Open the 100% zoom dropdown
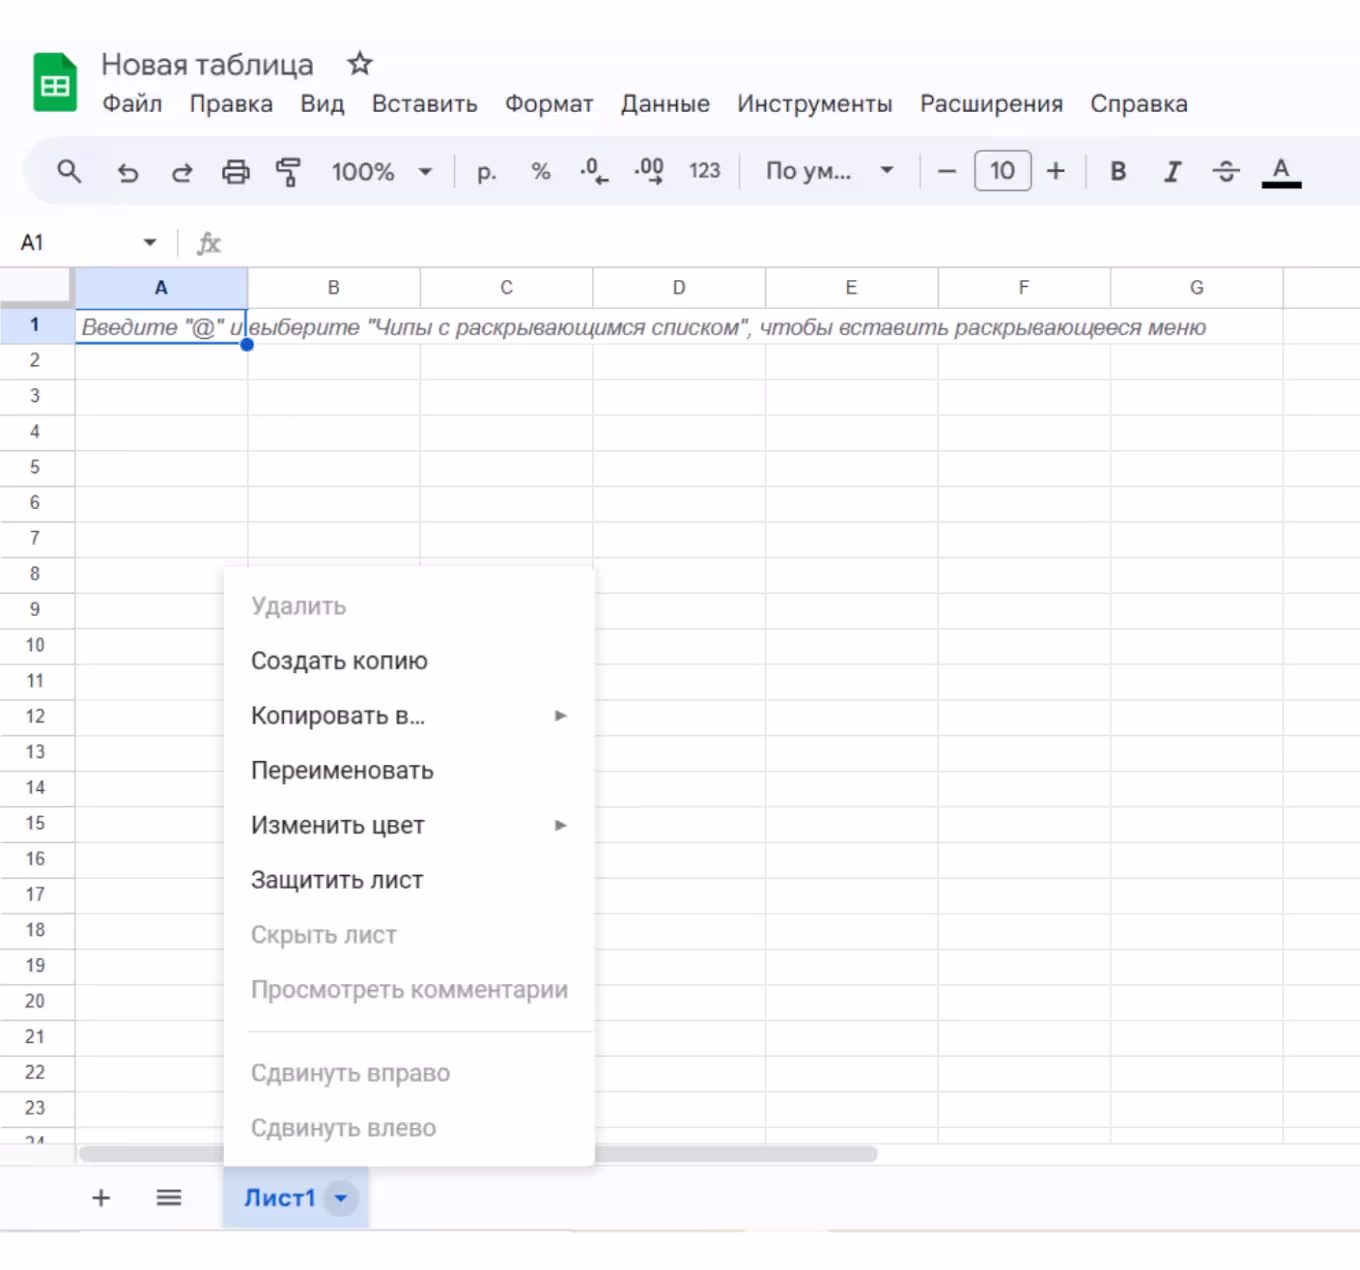Viewport: 1360px width, 1270px height. [381, 172]
